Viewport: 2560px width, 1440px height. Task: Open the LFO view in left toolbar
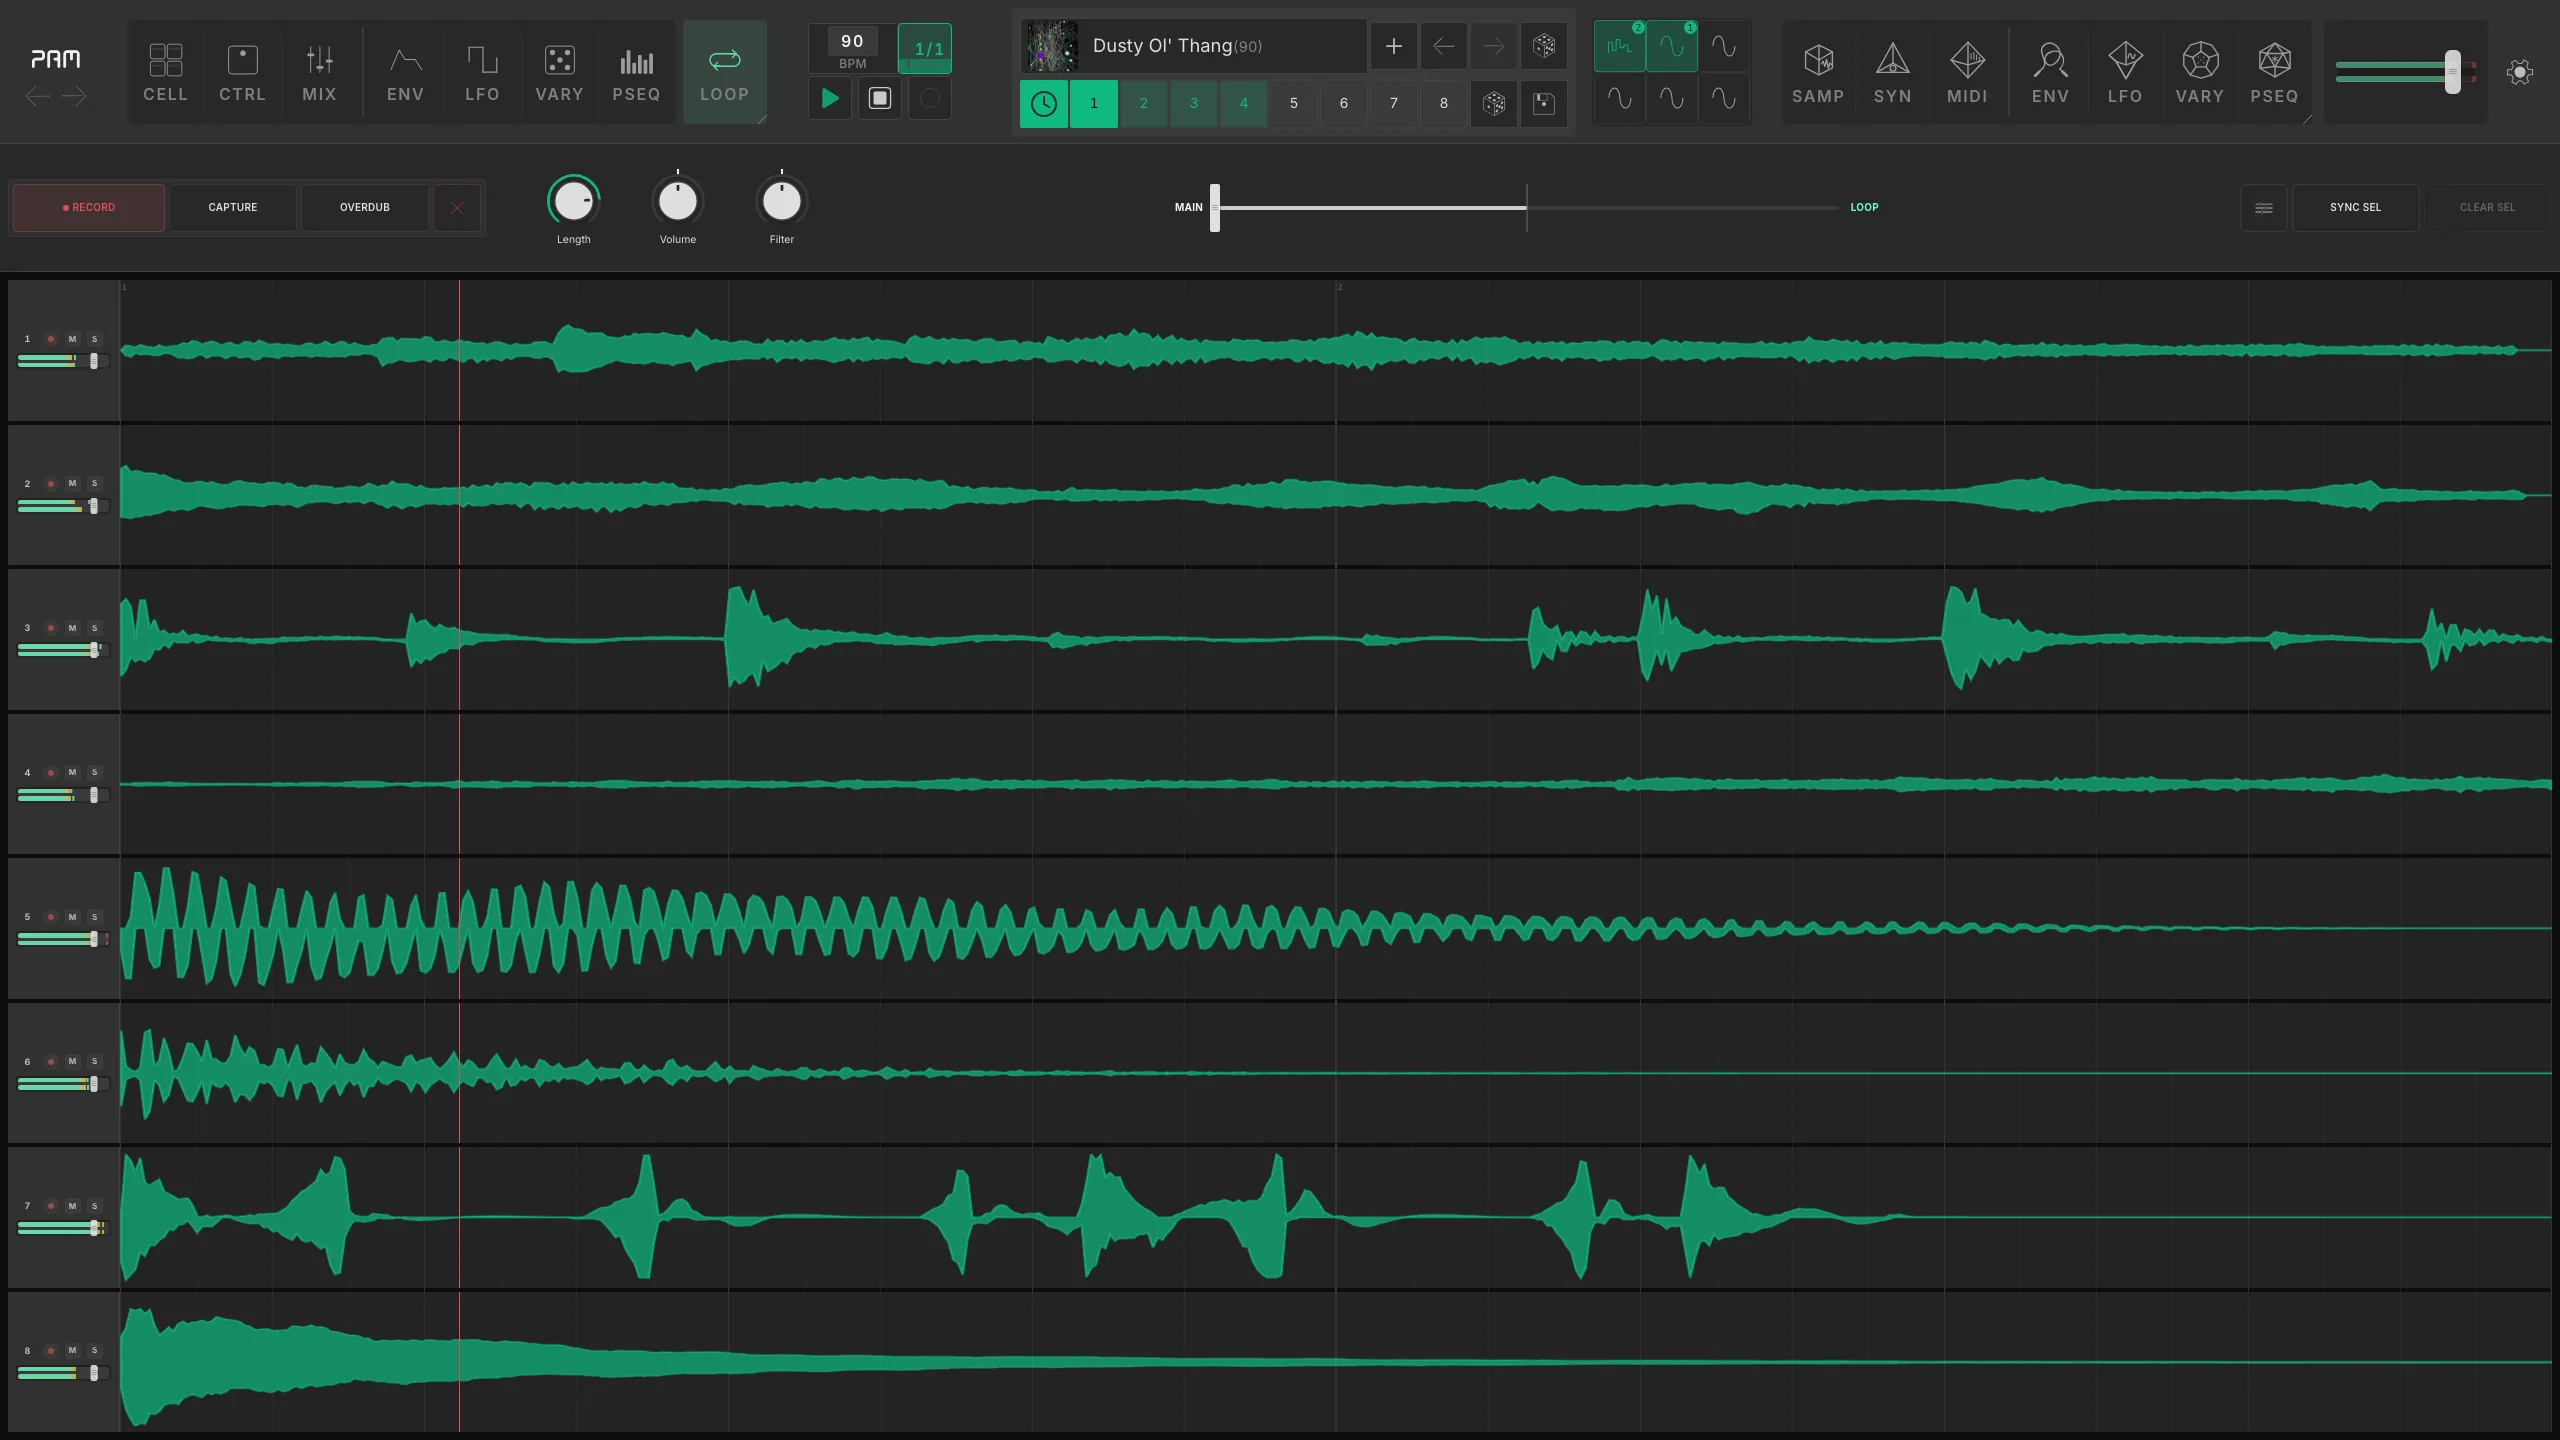pos(482,72)
